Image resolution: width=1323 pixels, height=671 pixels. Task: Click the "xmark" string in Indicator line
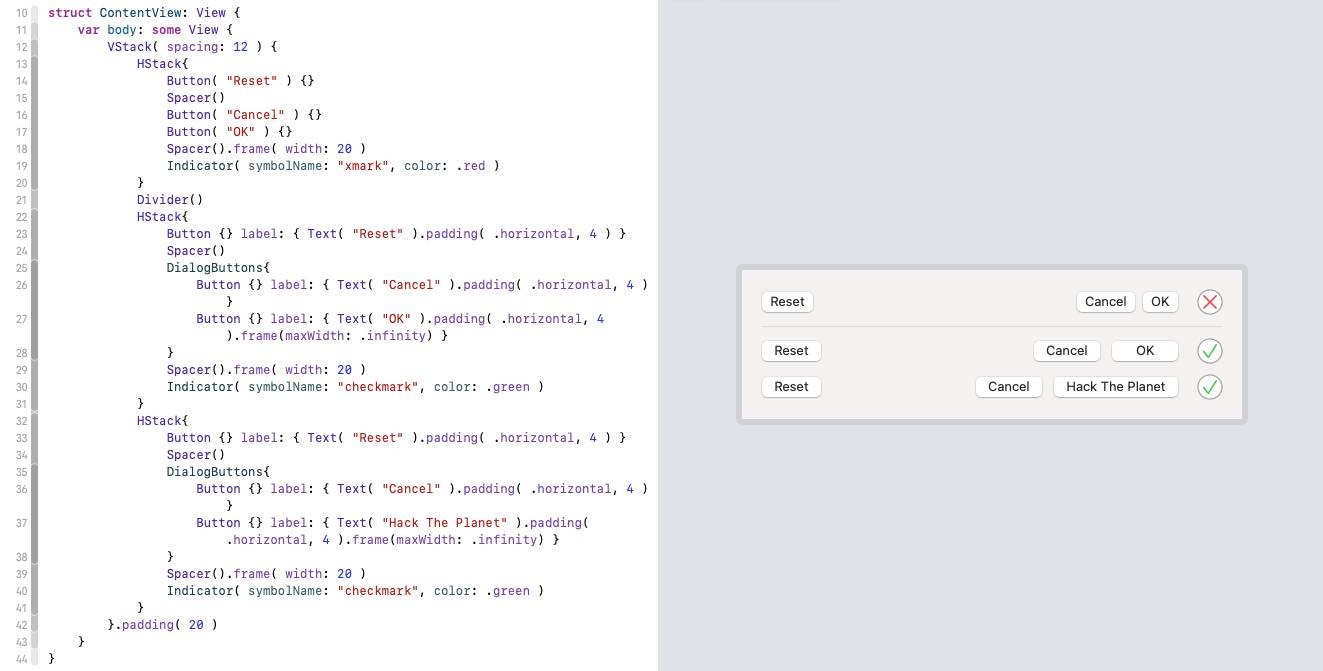[x=362, y=166]
